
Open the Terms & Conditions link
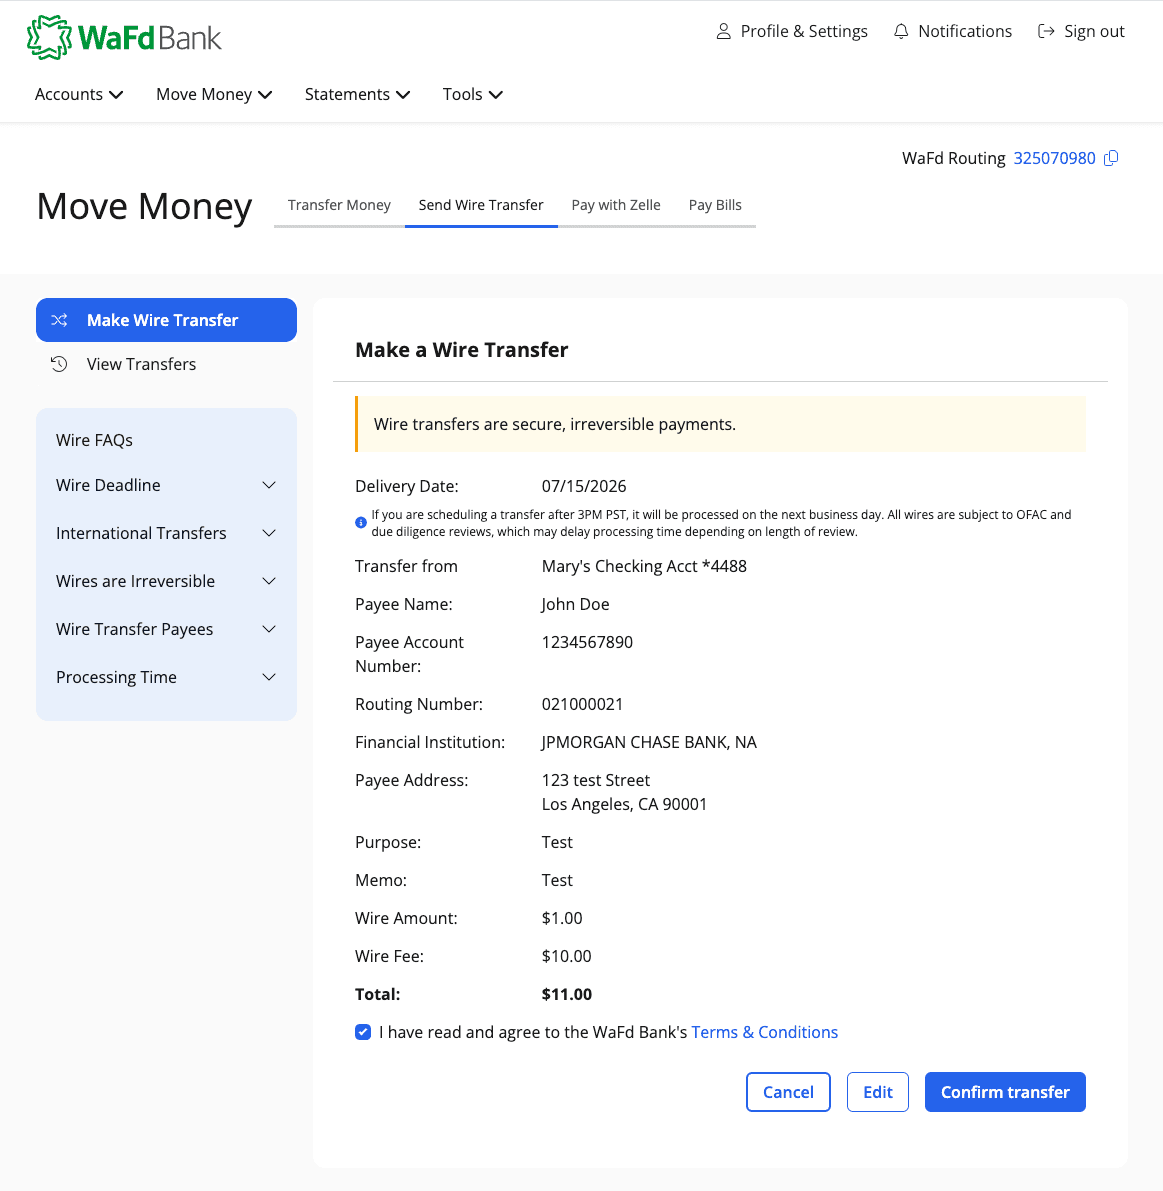(764, 1032)
